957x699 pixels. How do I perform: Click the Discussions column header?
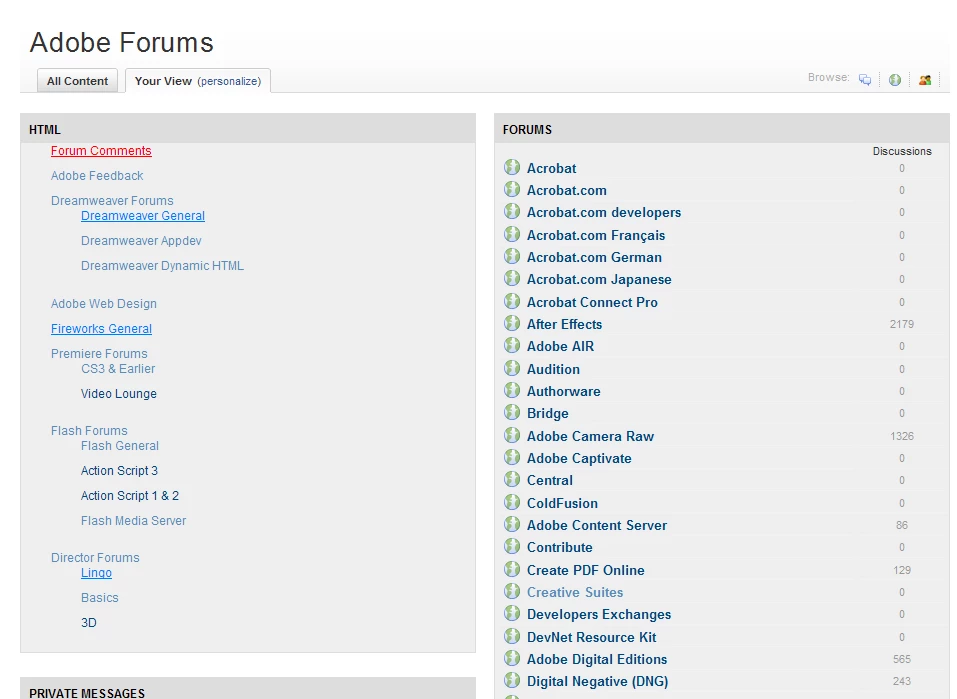coord(902,151)
